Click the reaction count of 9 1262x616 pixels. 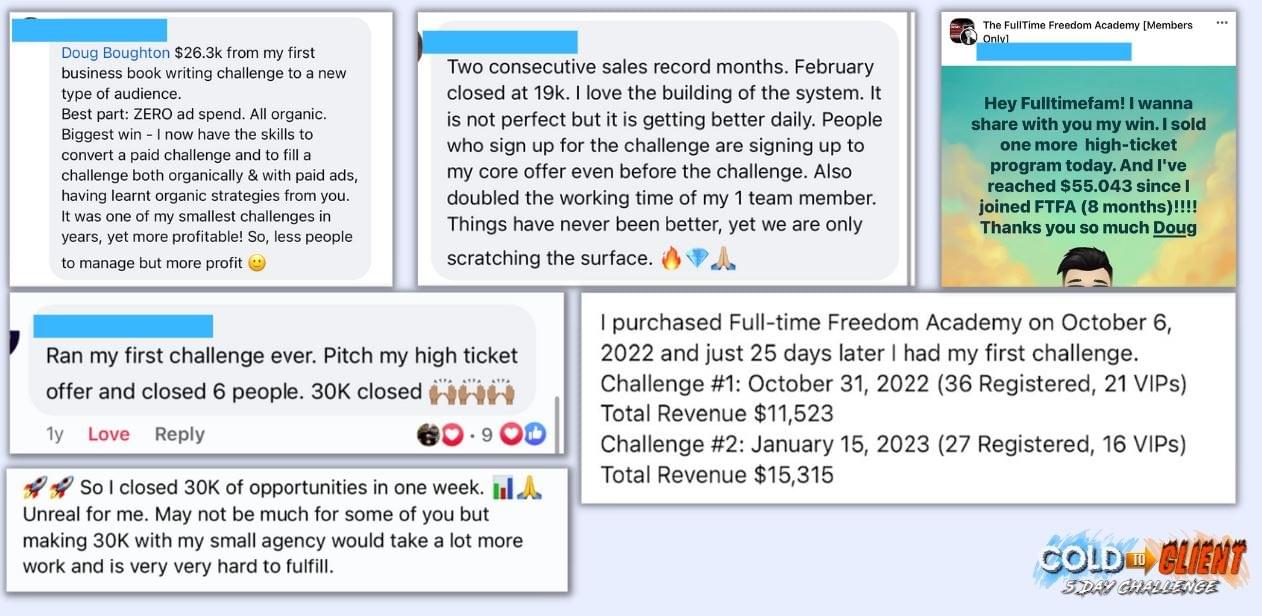pos(487,434)
